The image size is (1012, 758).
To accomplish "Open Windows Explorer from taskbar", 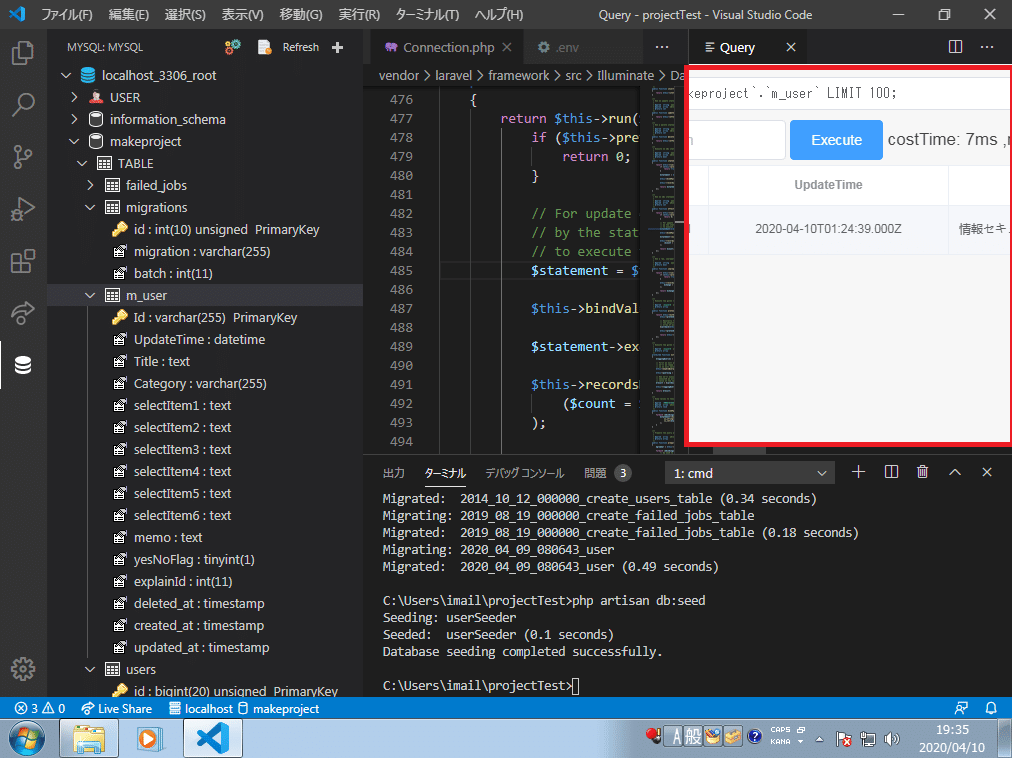I will pyautogui.click(x=89, y=738).
